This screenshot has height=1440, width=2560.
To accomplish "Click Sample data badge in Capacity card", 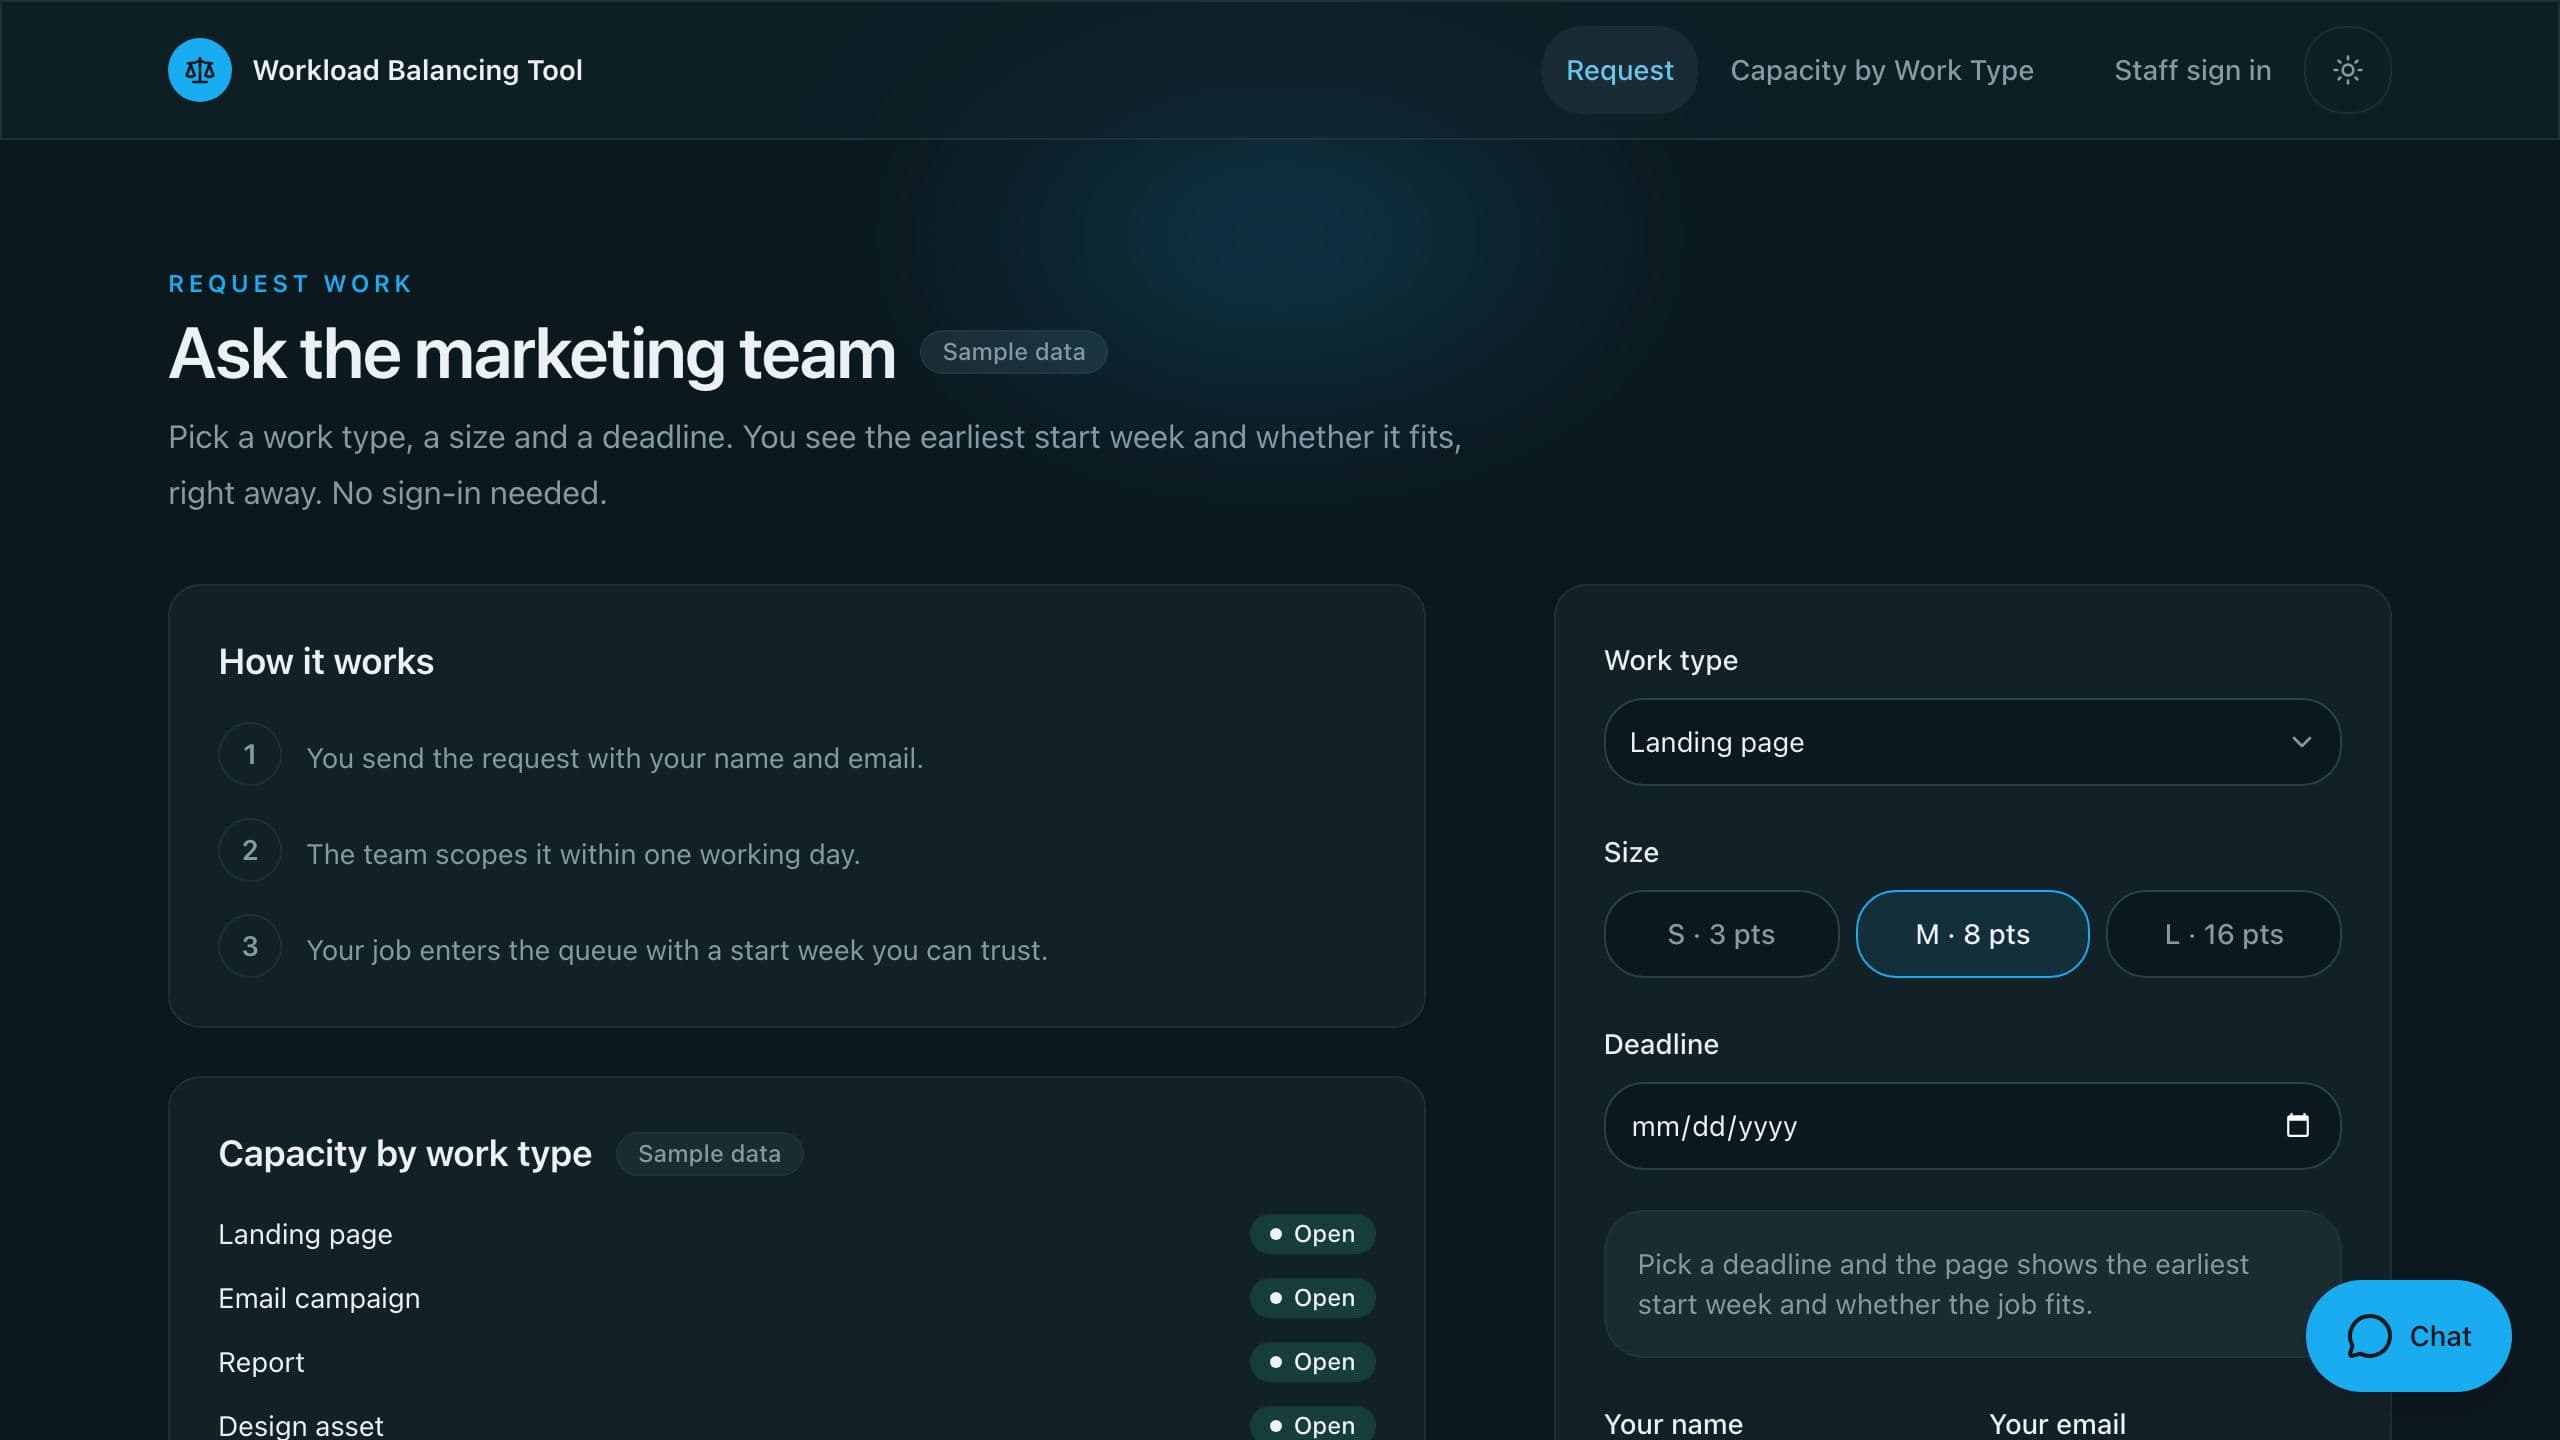I will pyautogui.click(x=709, y=1154).
